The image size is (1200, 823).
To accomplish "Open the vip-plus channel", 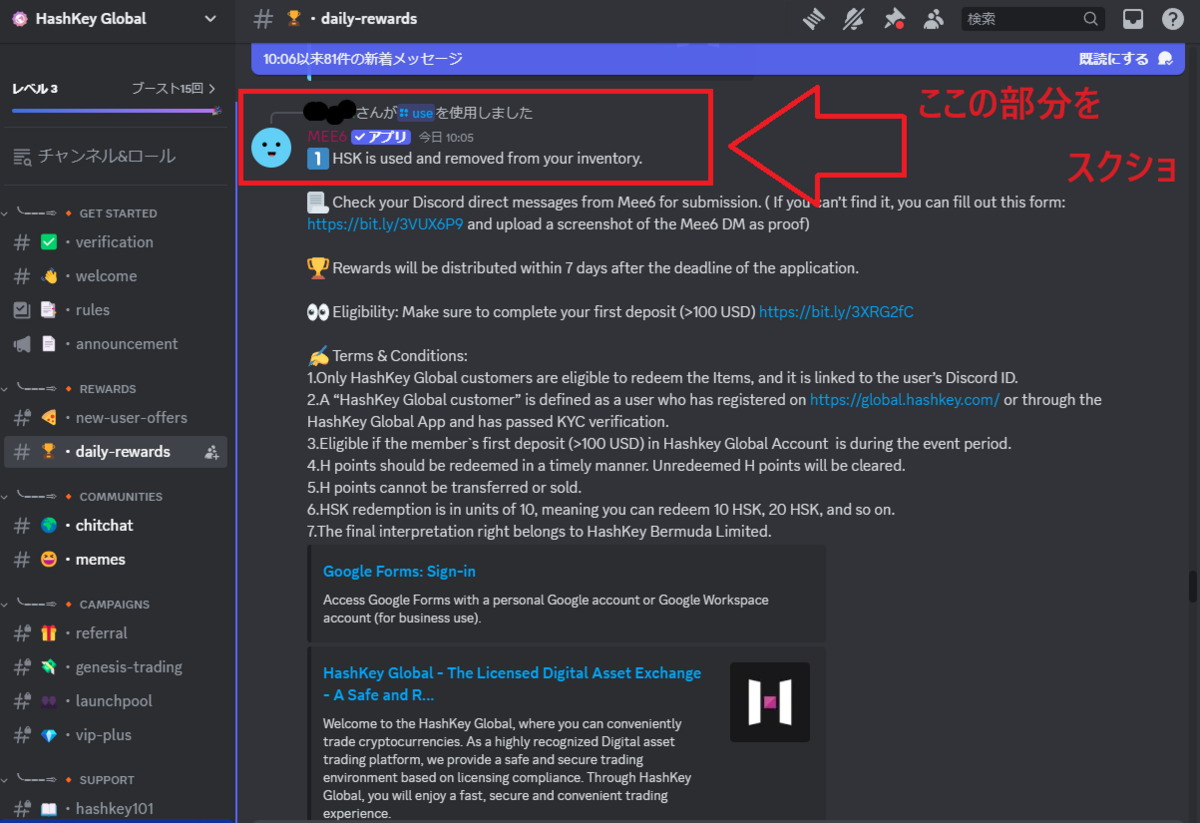I will 116,735.
